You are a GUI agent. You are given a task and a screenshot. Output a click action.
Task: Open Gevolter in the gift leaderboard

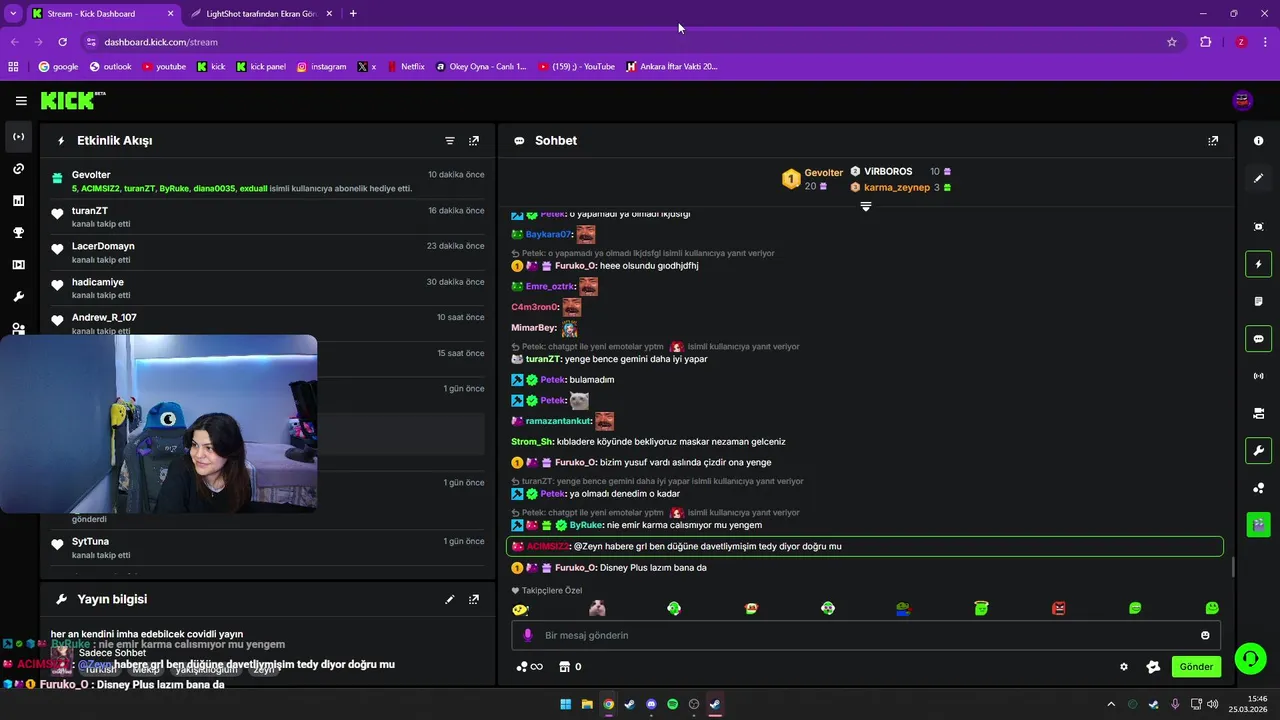click(x=824, y=173)
